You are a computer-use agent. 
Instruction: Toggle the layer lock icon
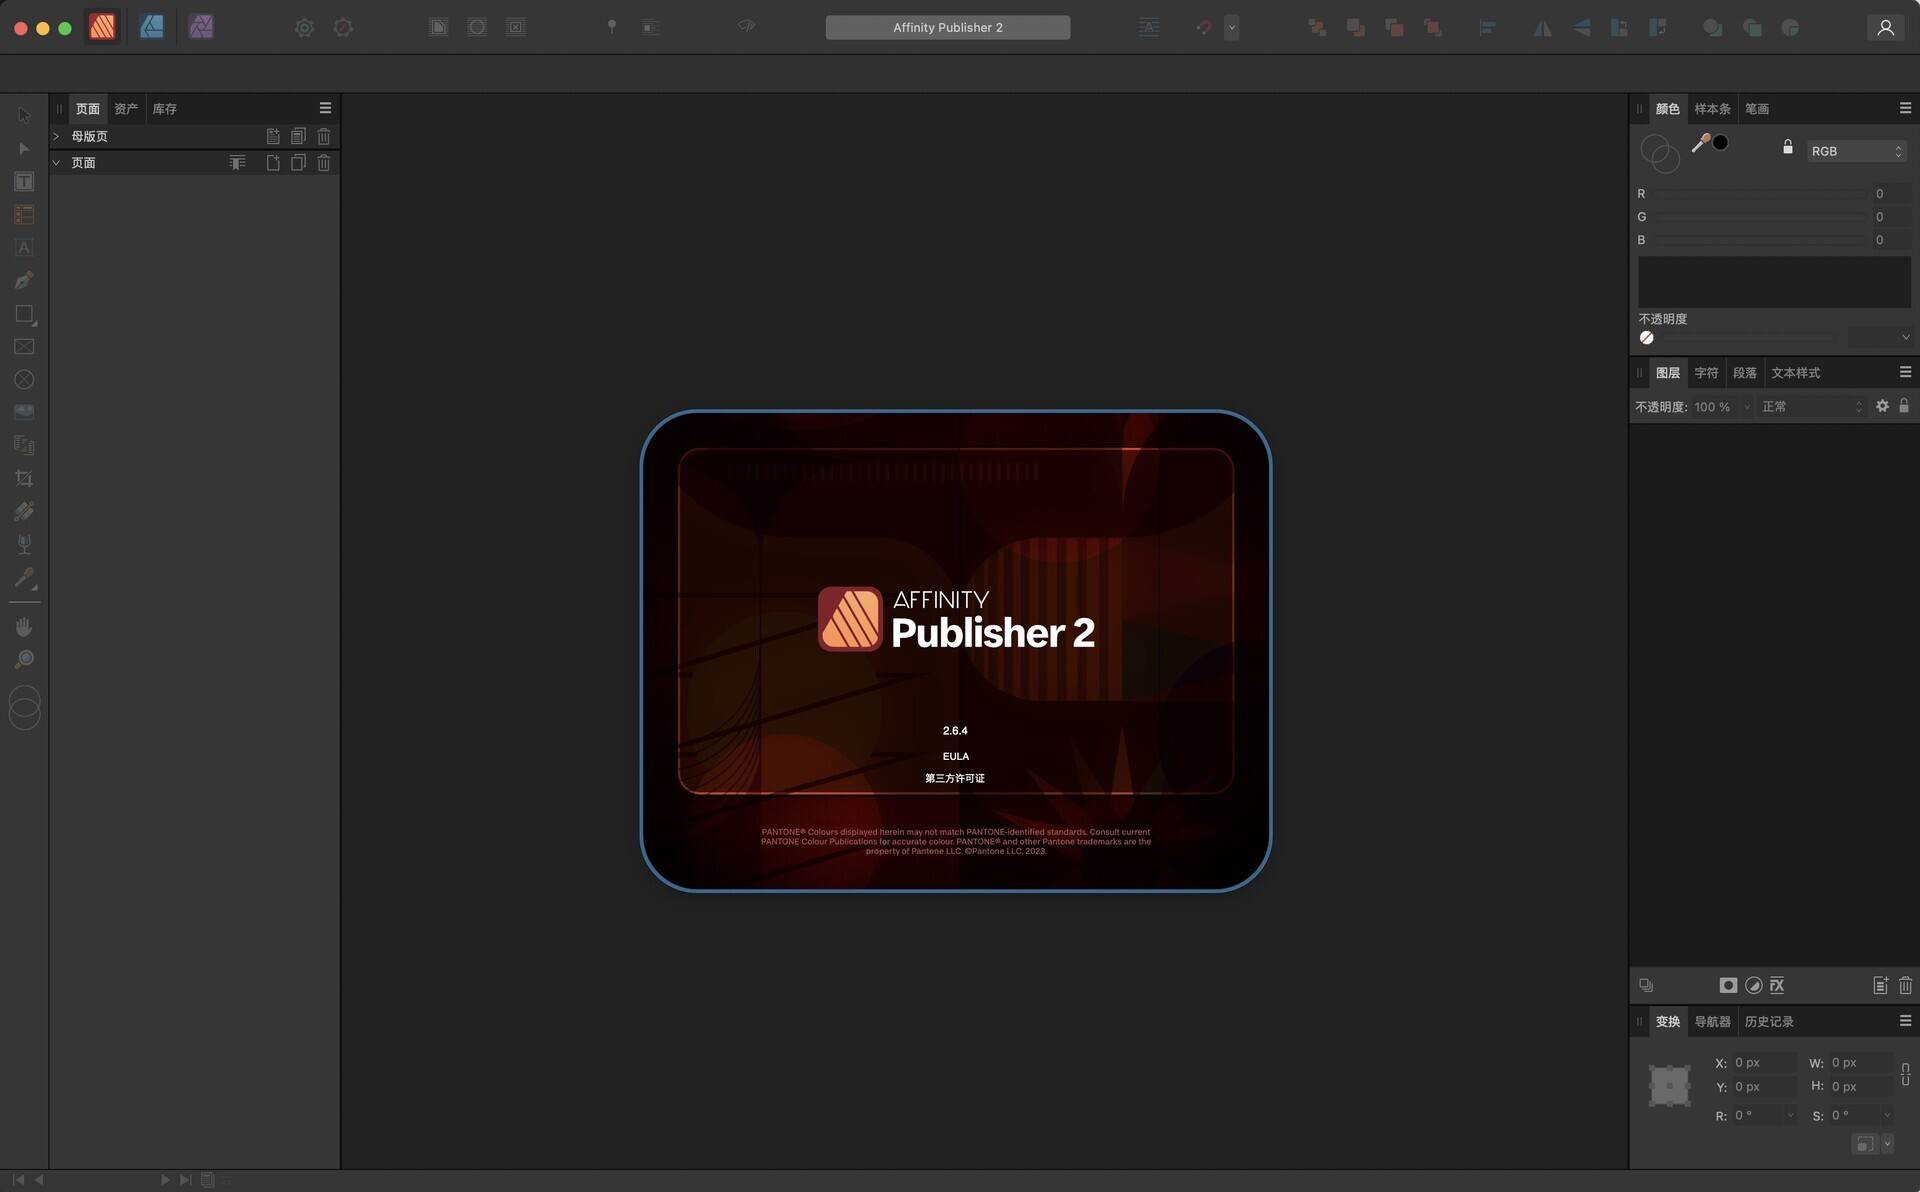[1904, 406]
